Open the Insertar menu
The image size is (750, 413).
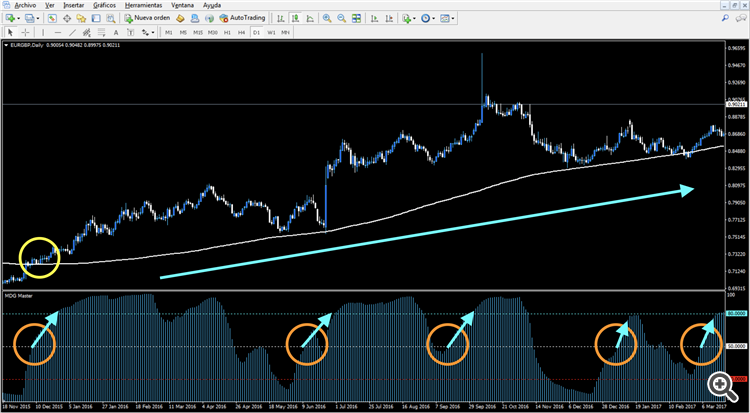click(74, 5)
